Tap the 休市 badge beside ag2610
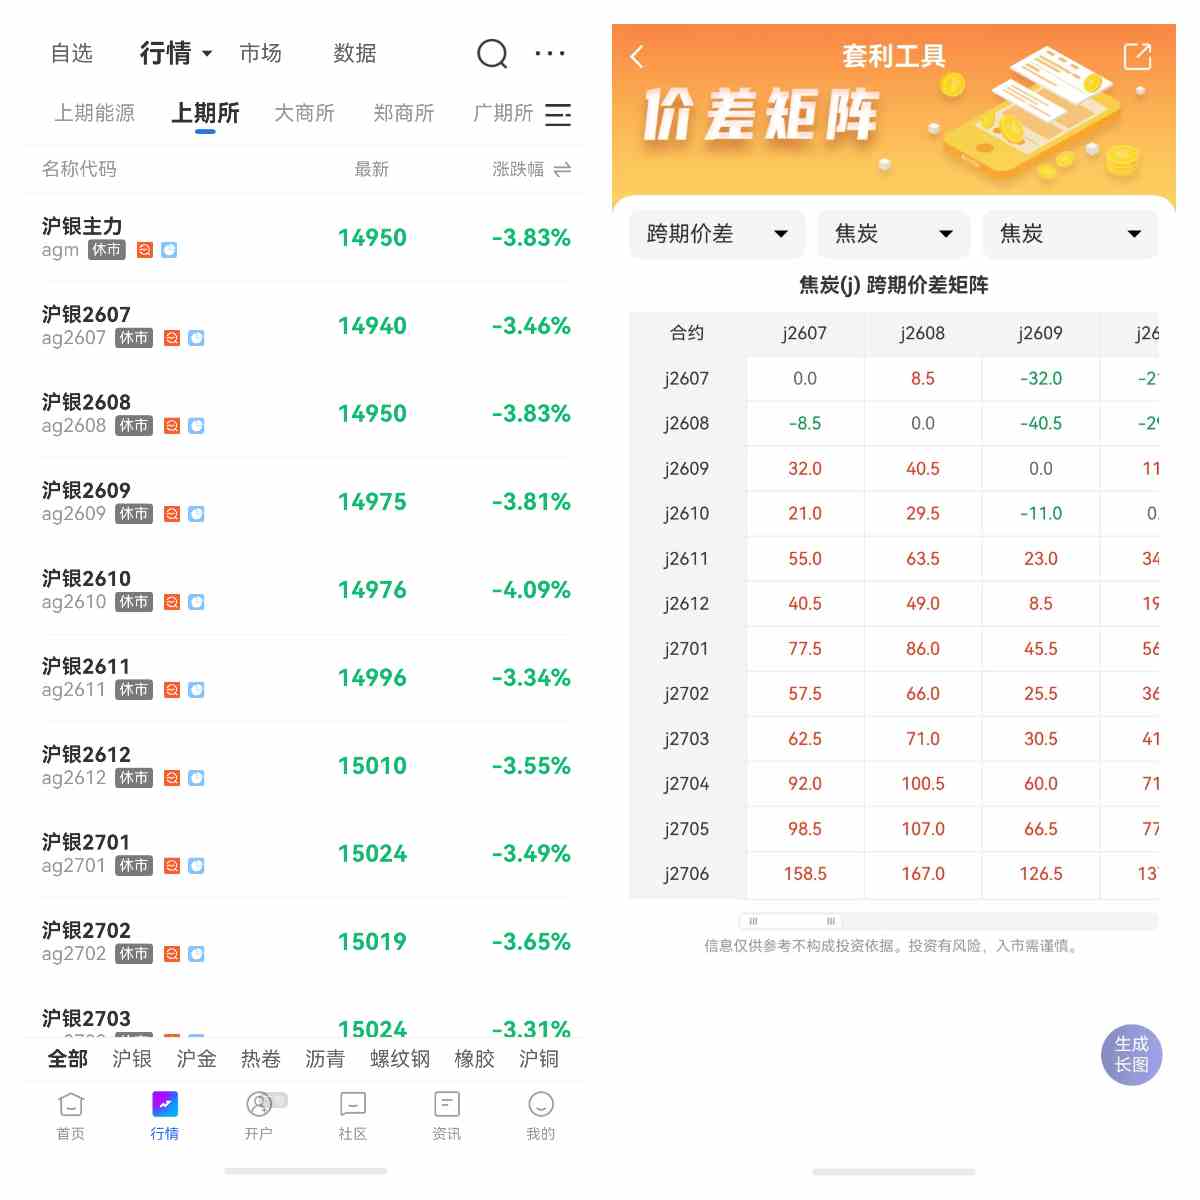The height and width of the screenshot is (1200, 1200). pyautogui.click(x=134, y=602)
